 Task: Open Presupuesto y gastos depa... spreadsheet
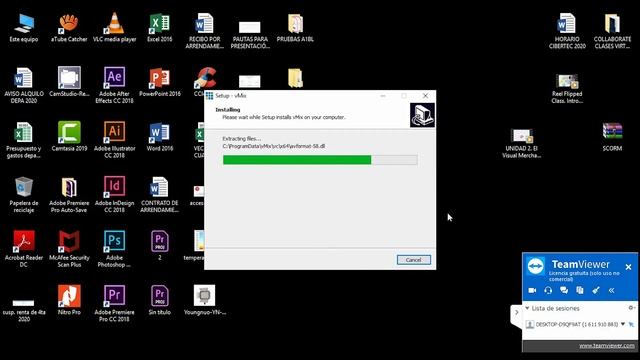coord(24,140)
